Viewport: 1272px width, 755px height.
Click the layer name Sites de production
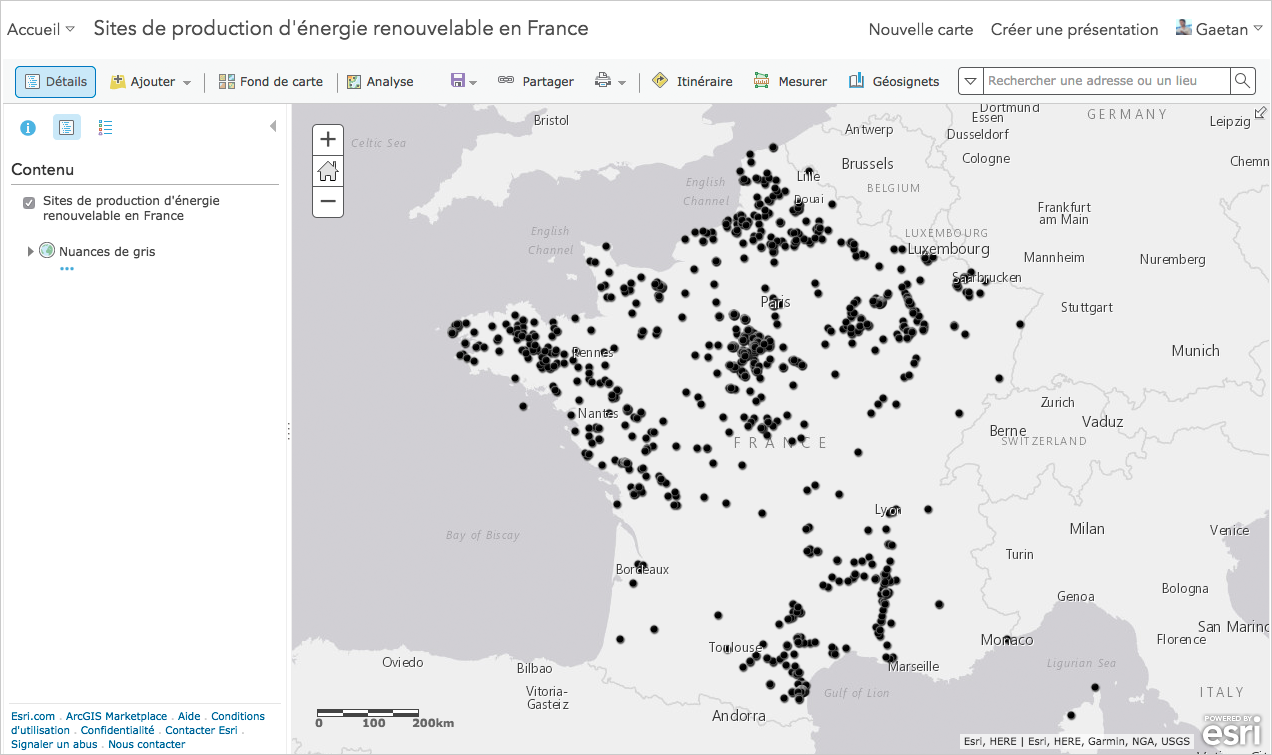click(x=131, y=208)
